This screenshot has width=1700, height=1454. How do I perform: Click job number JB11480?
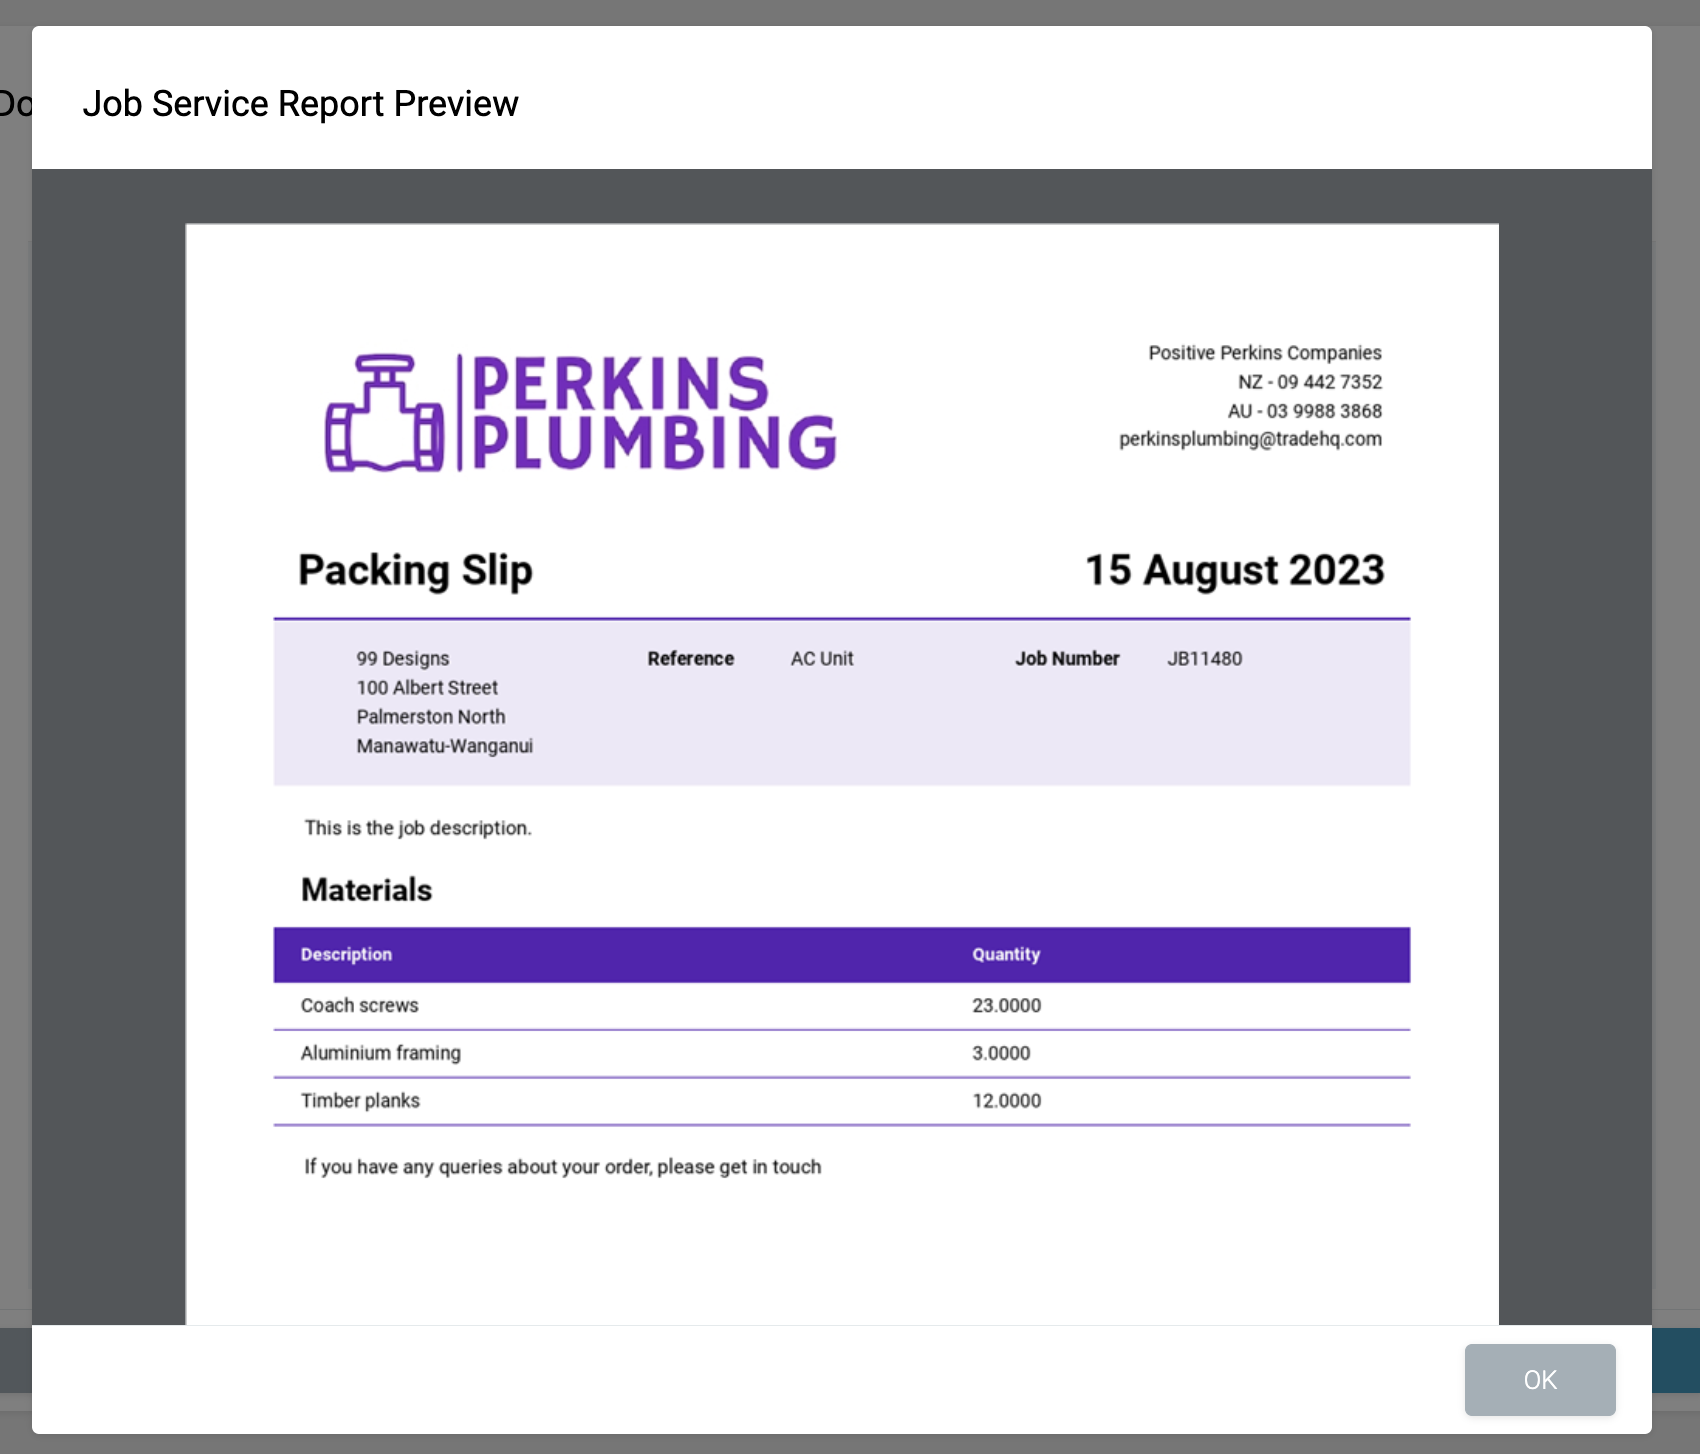click(1204, 658)
